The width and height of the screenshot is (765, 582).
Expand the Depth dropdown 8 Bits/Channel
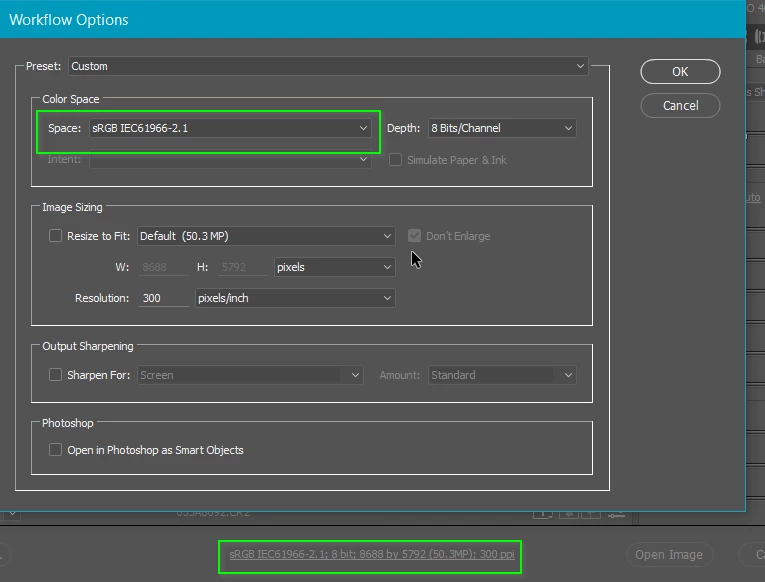[502, 128]
